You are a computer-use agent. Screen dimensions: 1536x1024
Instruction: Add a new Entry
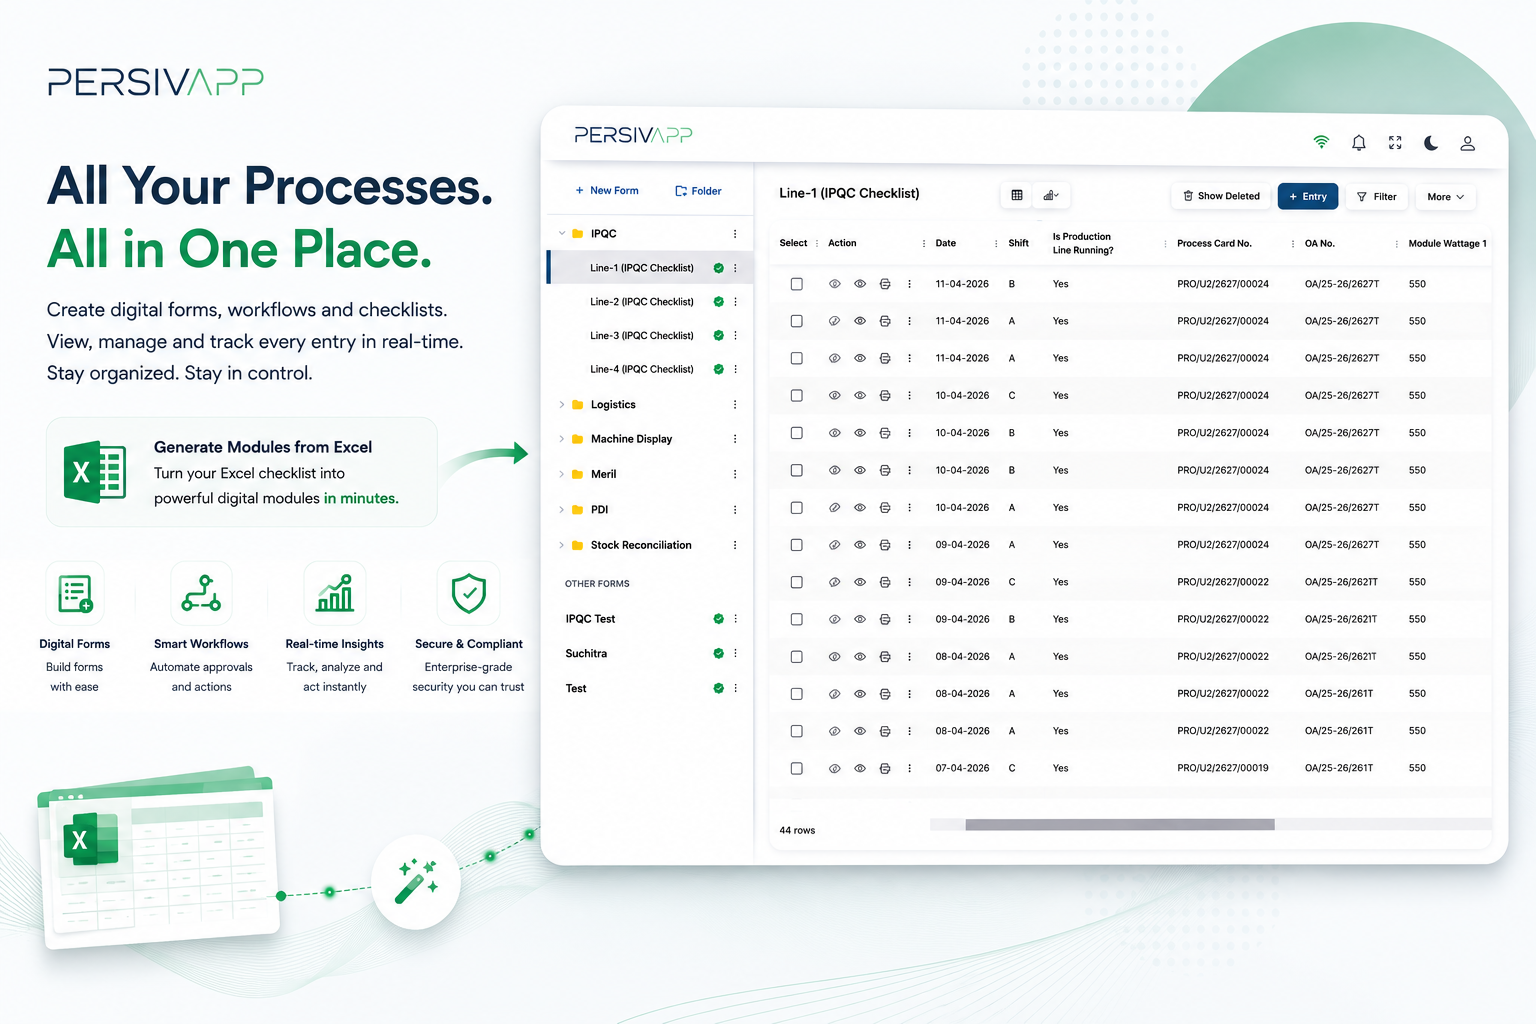click(1308, 196)
